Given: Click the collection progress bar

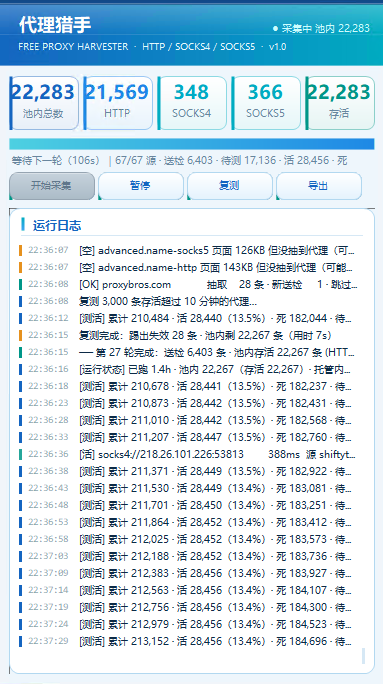Looking at the screenshot, I should tap(192, 144).
